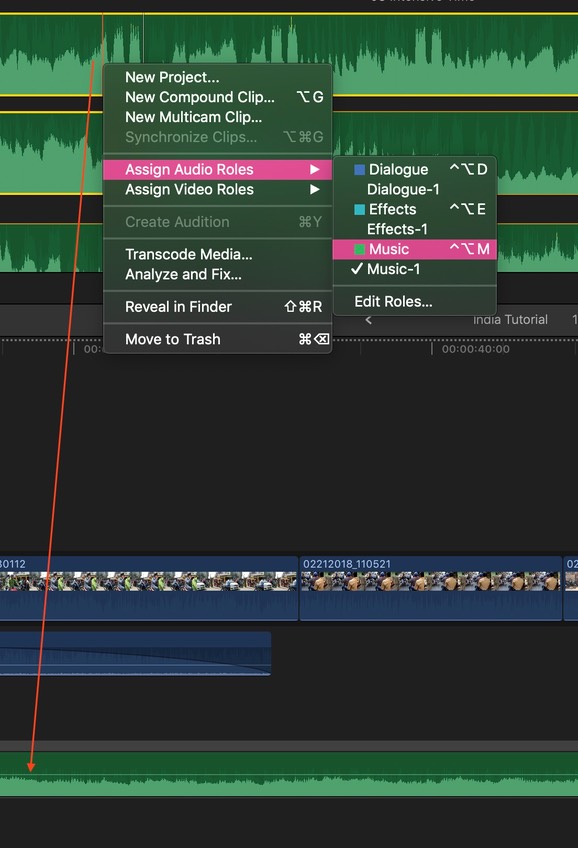
Task: Click the green Music role color square
Action: 359,249
